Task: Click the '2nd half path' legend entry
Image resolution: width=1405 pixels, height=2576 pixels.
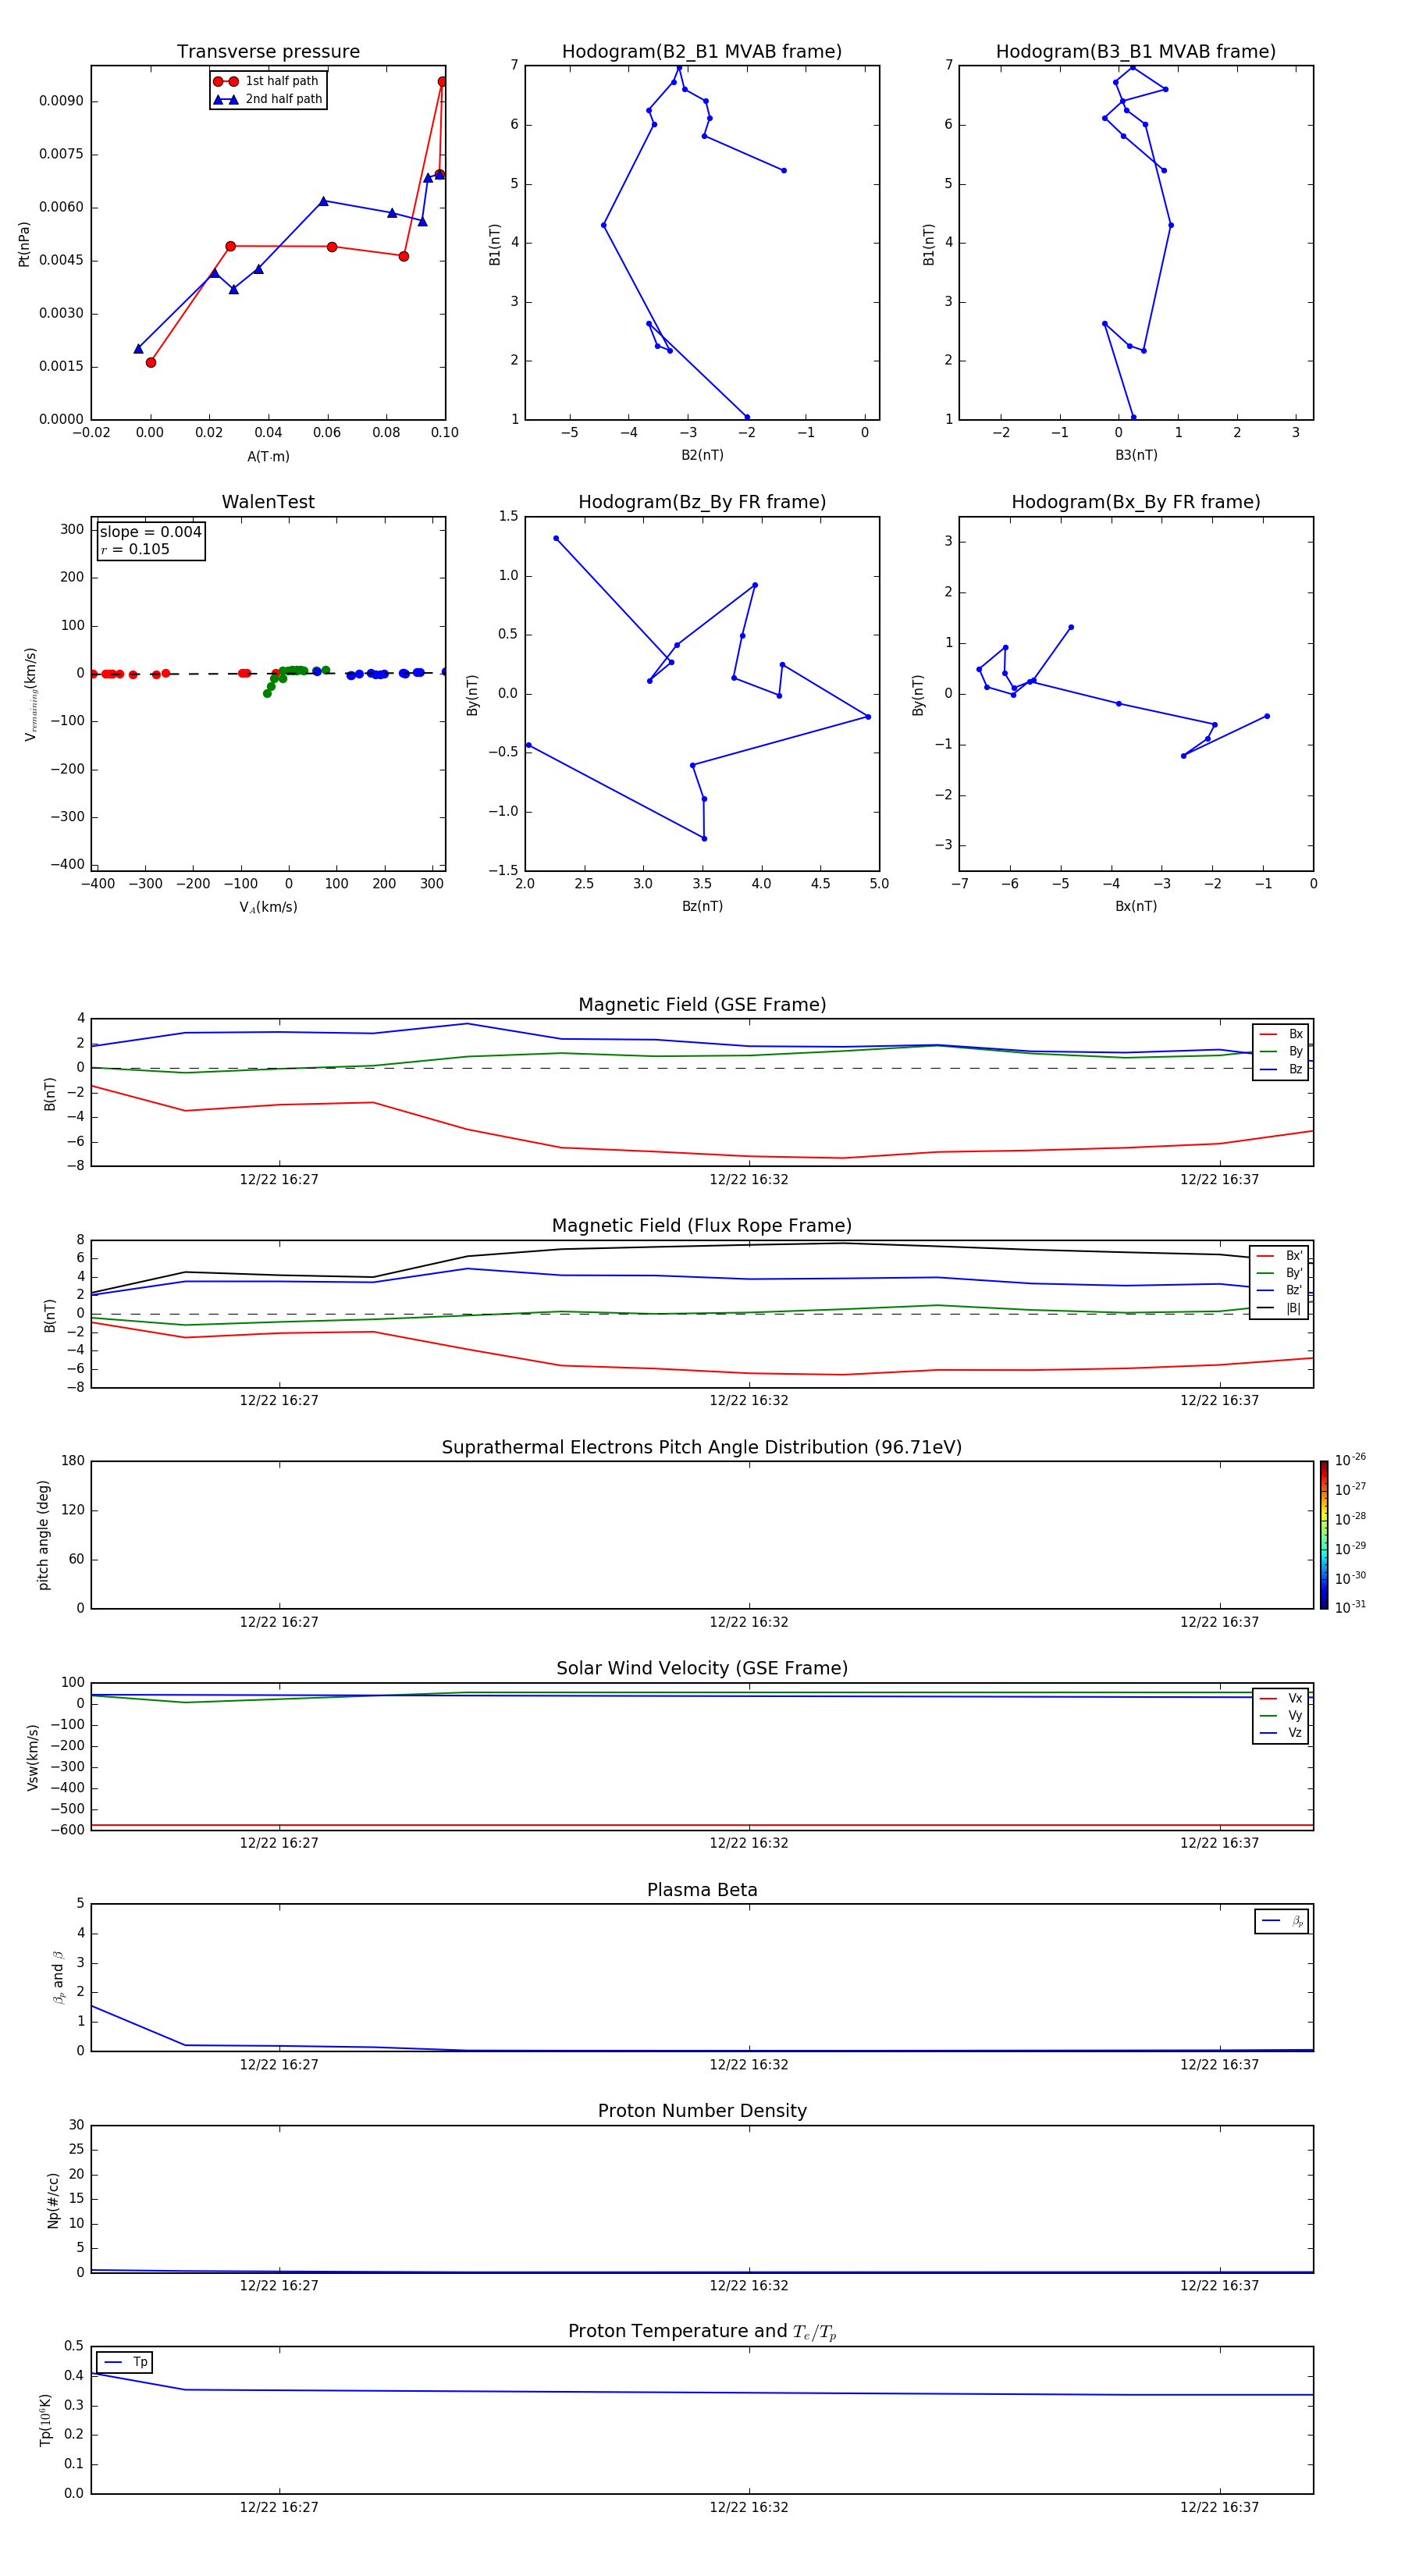Action: (x=268, y=99)
